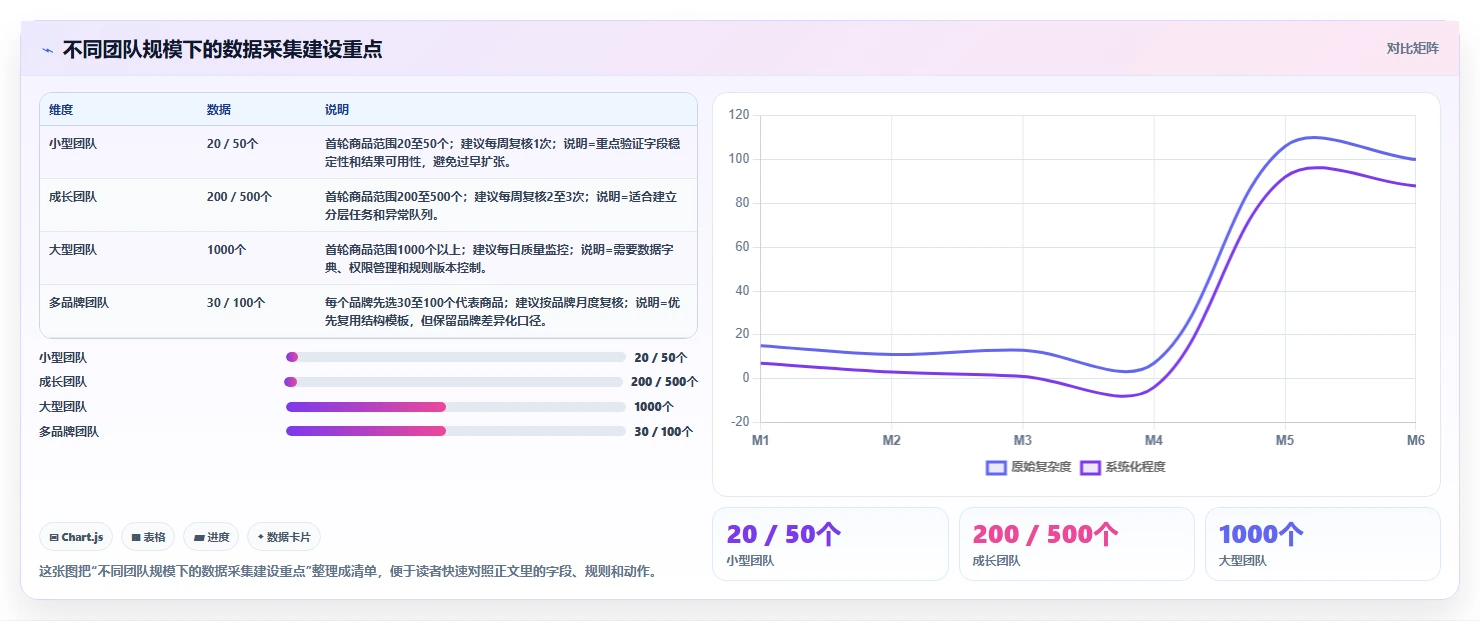Click the 成长团队 progress bar

(453, 382)
